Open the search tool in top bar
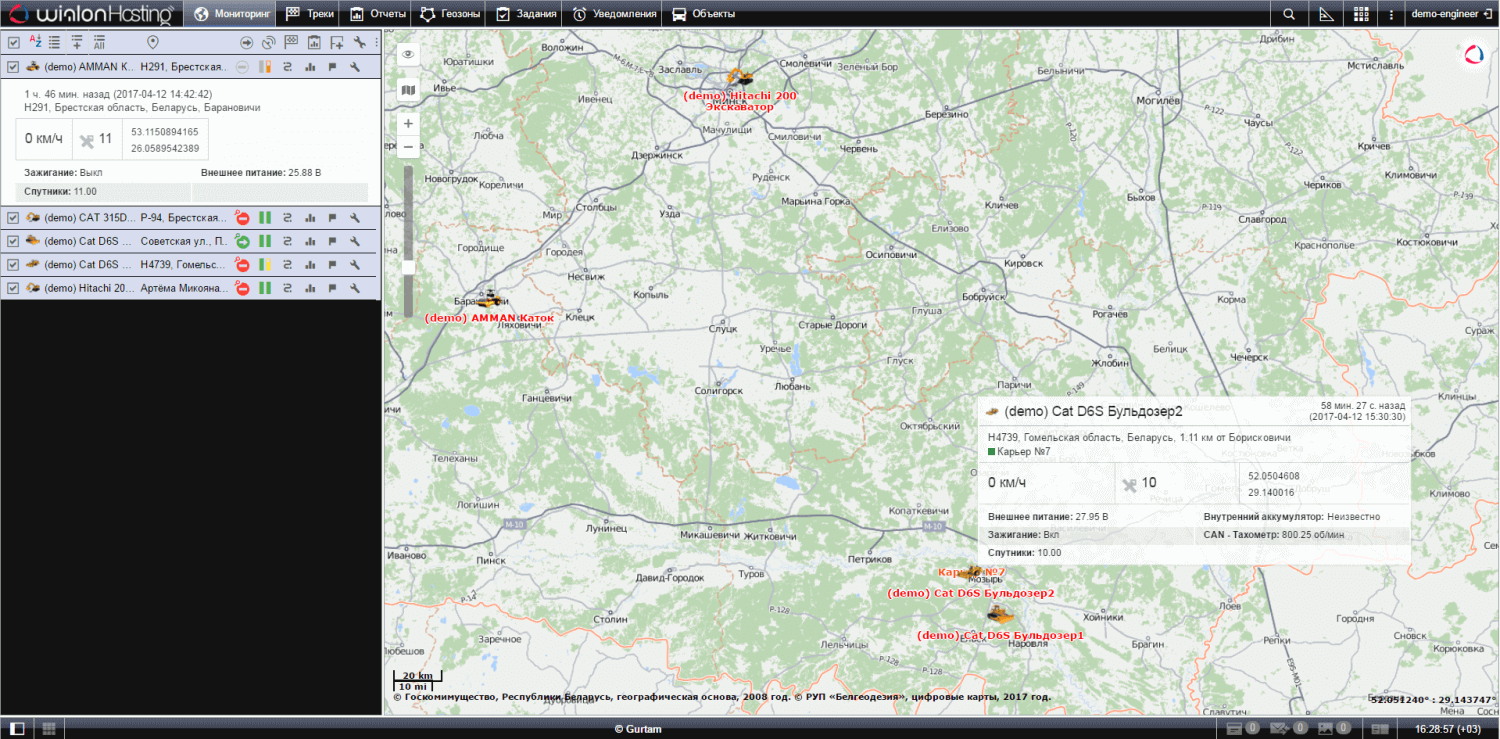Viewport: 1500px width, 739px height. (1289, 14)
